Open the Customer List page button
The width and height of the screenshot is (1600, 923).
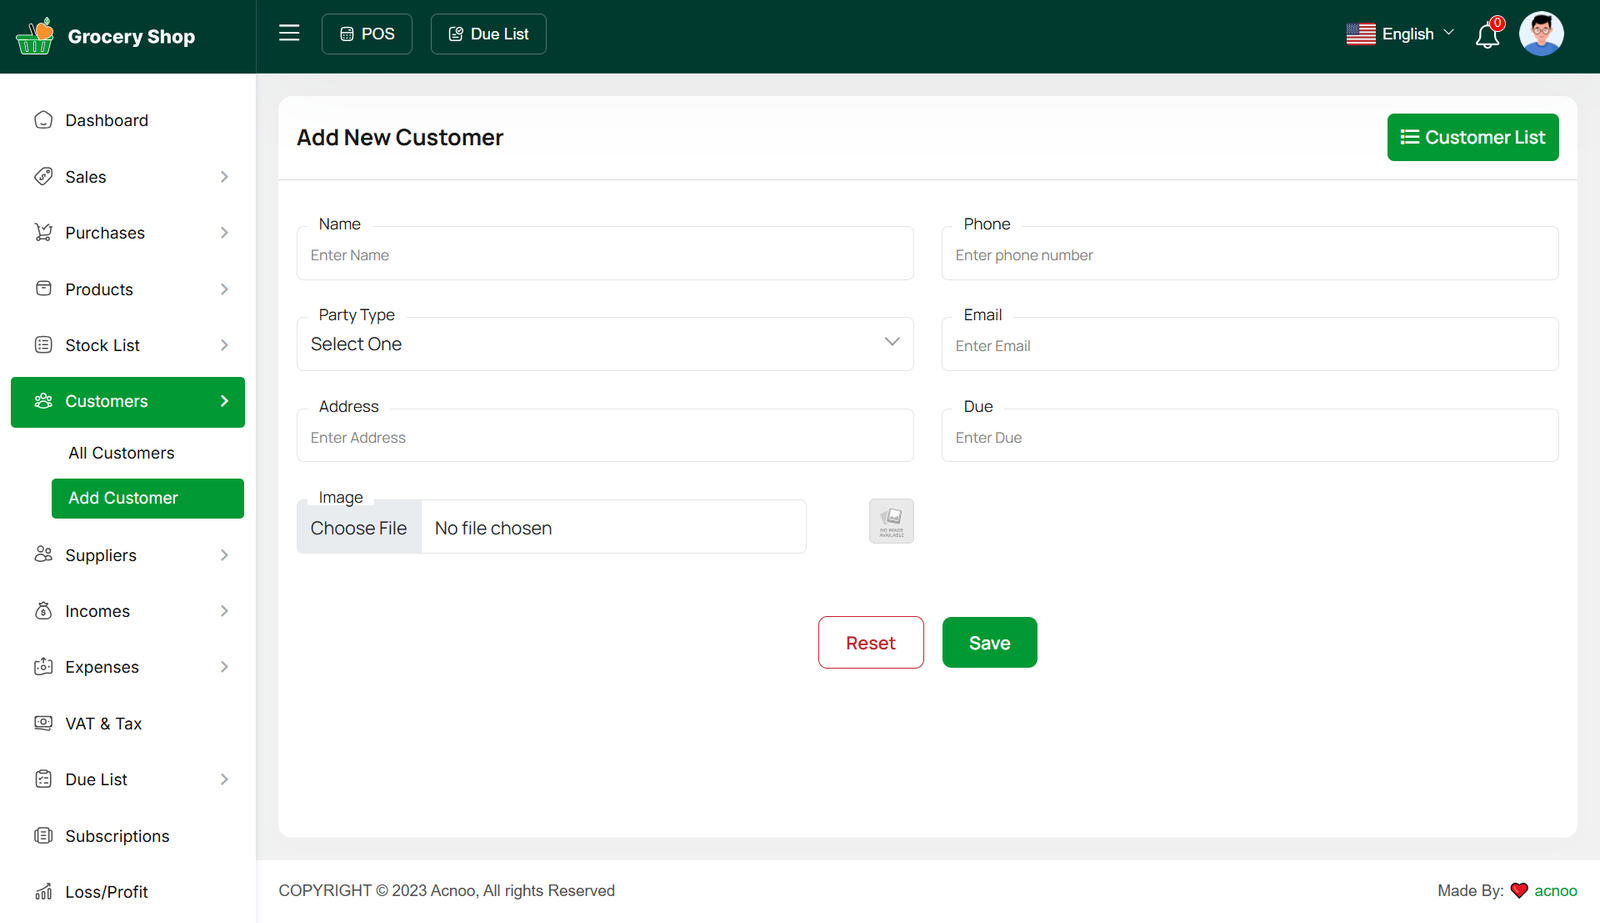click(x=1472, y=137)
